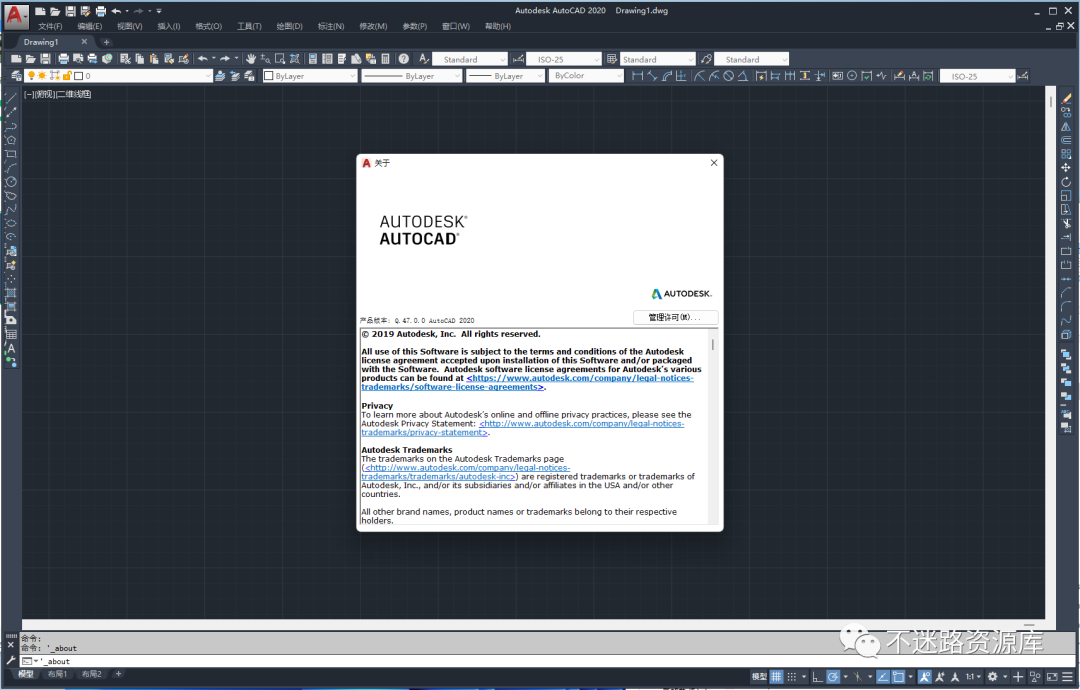
Task: Select the Multiline Text tool (A) in draw toolbar
Action: [11, 348]
